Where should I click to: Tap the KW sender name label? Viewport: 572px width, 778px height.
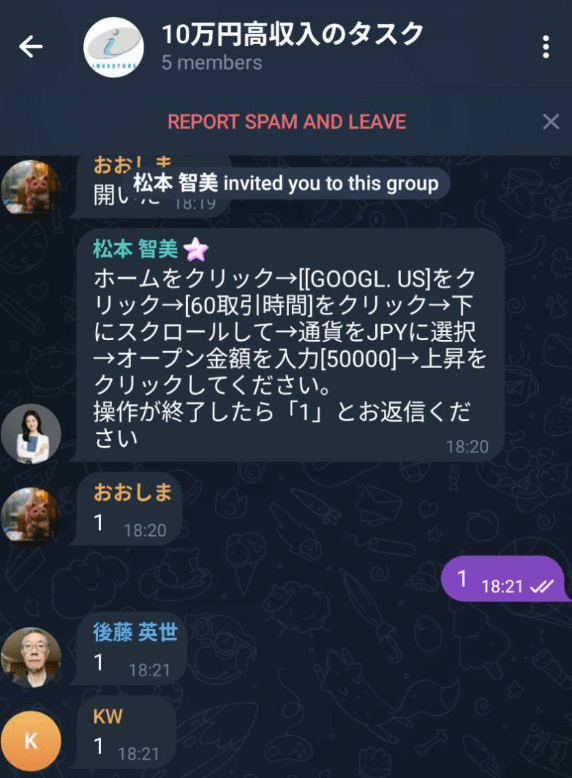108,716
